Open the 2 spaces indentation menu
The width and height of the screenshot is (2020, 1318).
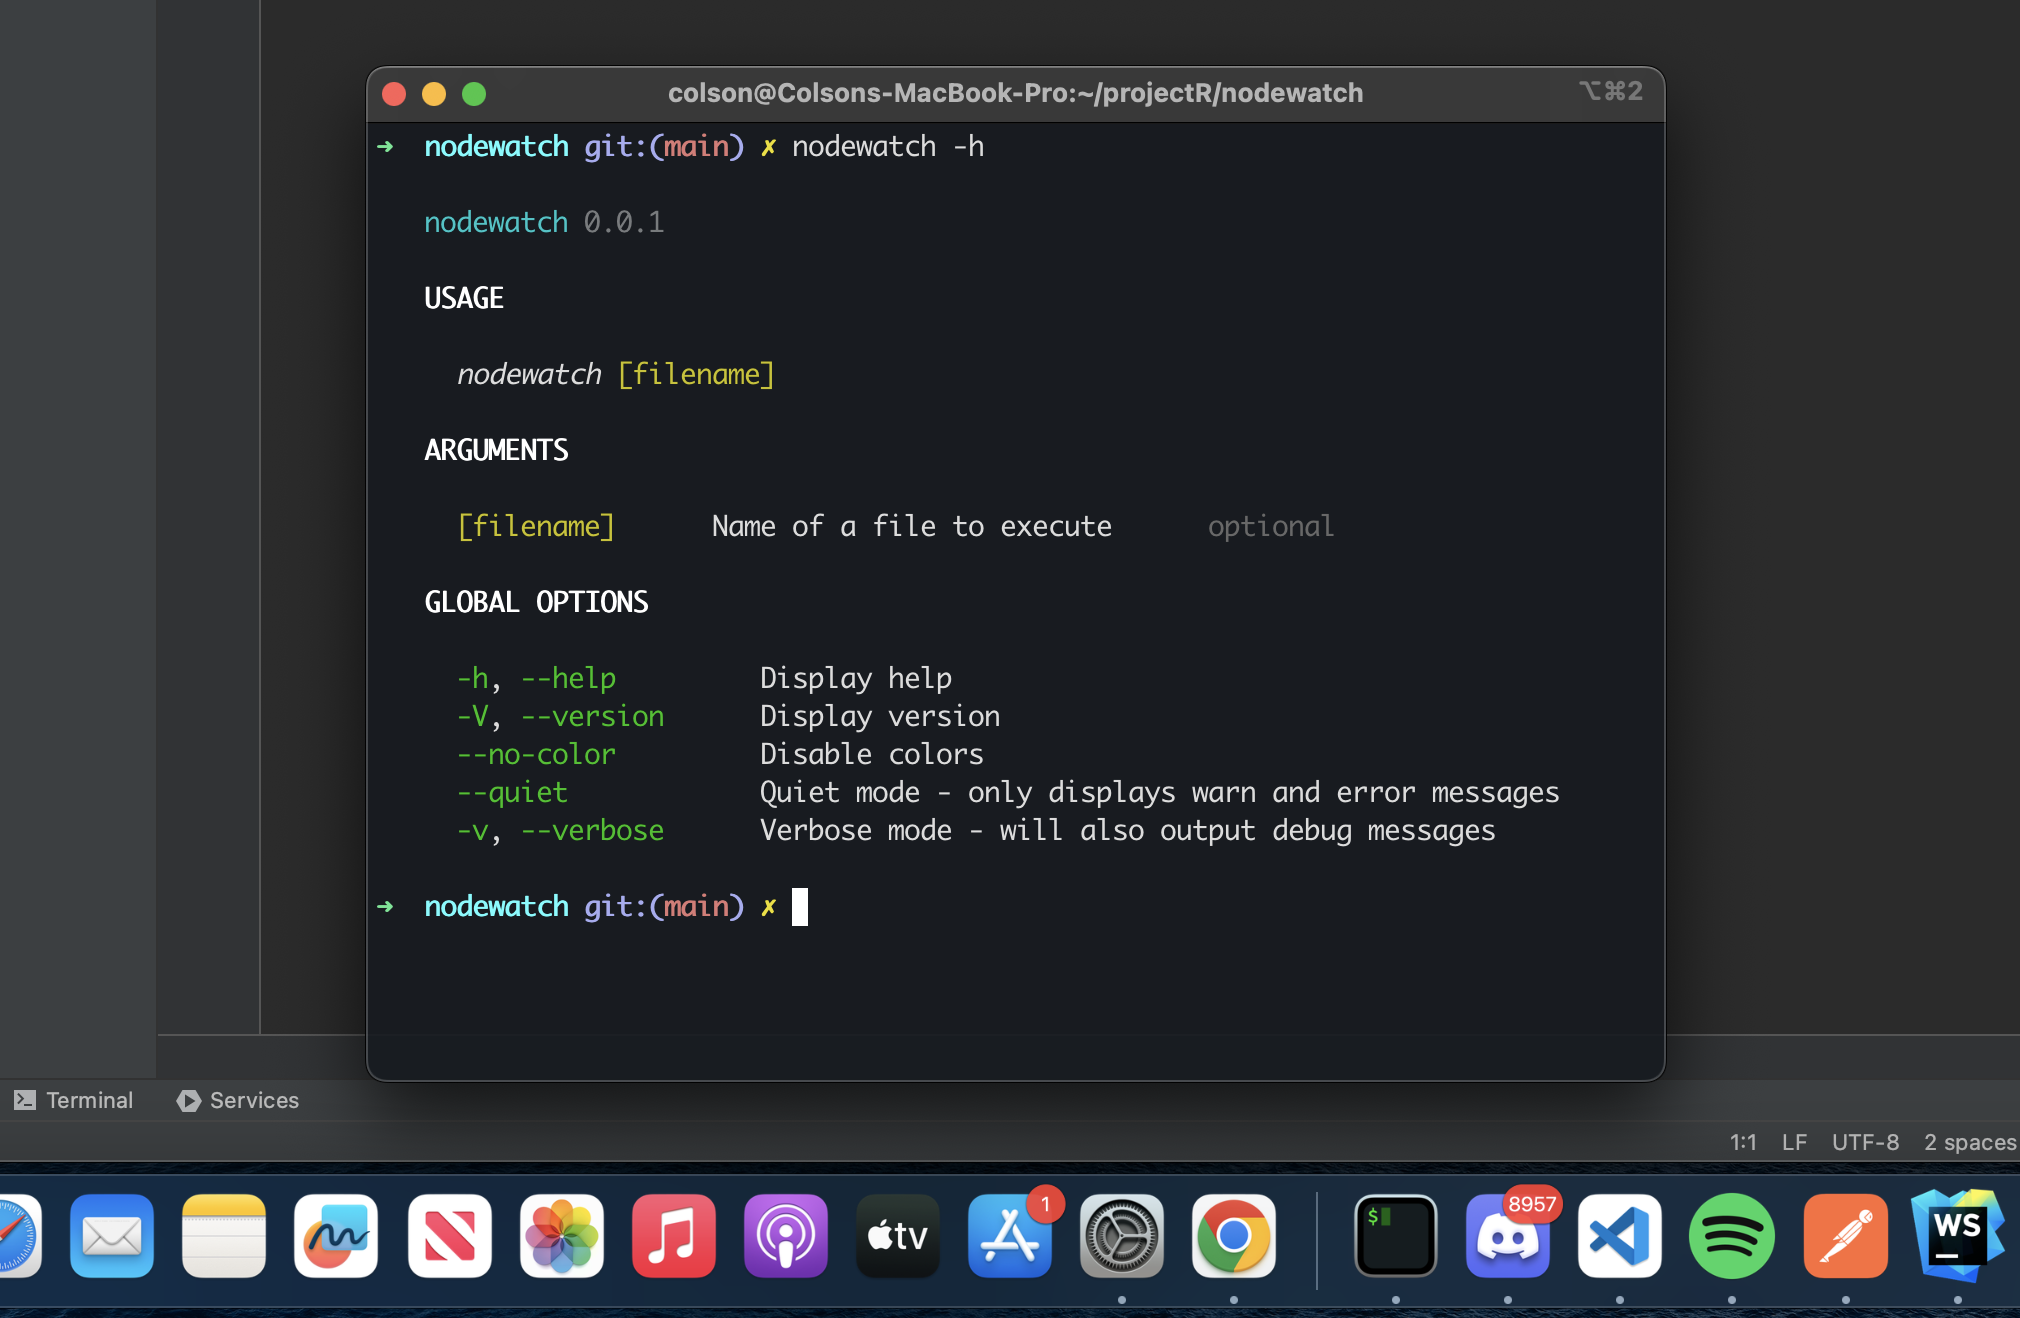(1969, 1142)
